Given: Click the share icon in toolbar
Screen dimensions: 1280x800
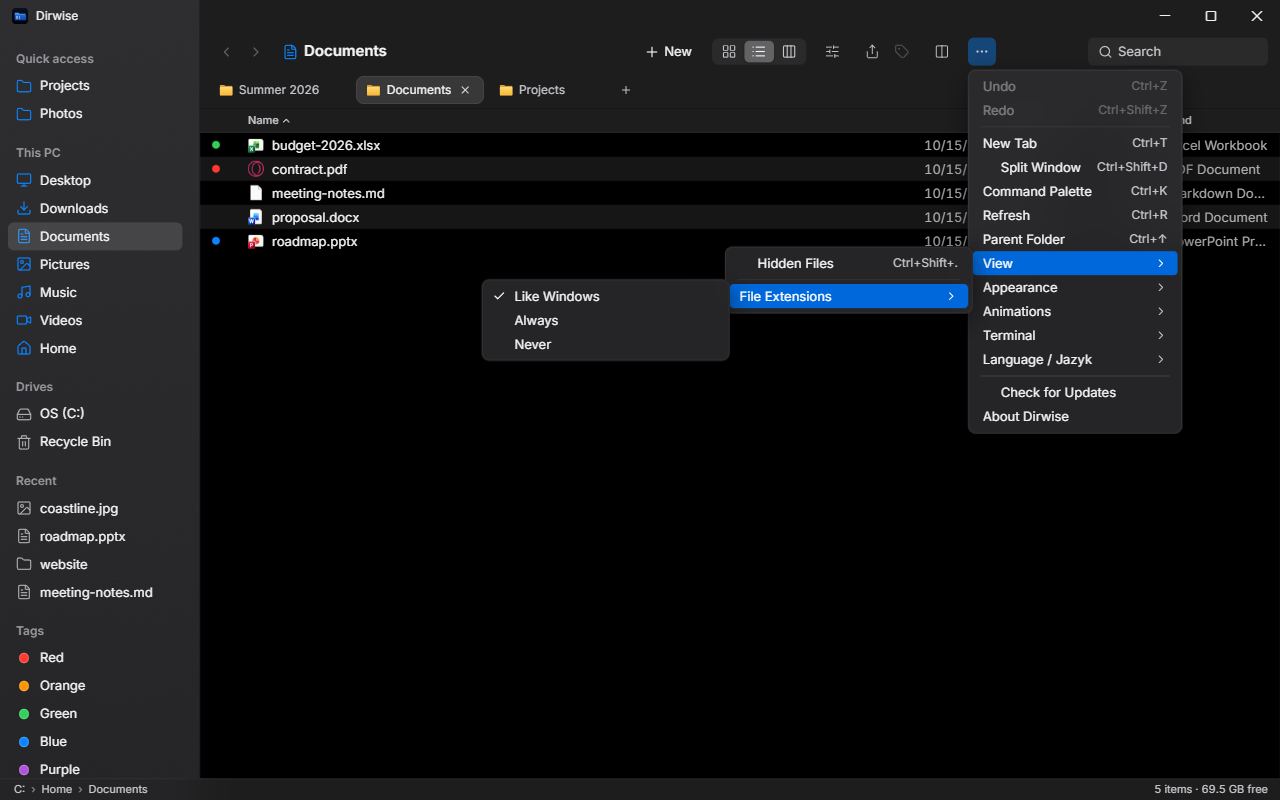Looking at the screenshot, I should click(x=872, y=52).
